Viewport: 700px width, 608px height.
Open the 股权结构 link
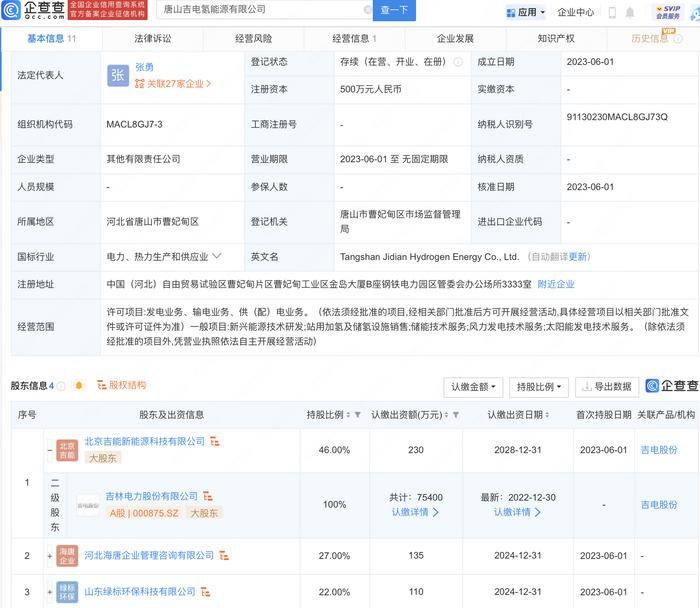[121, 385]
